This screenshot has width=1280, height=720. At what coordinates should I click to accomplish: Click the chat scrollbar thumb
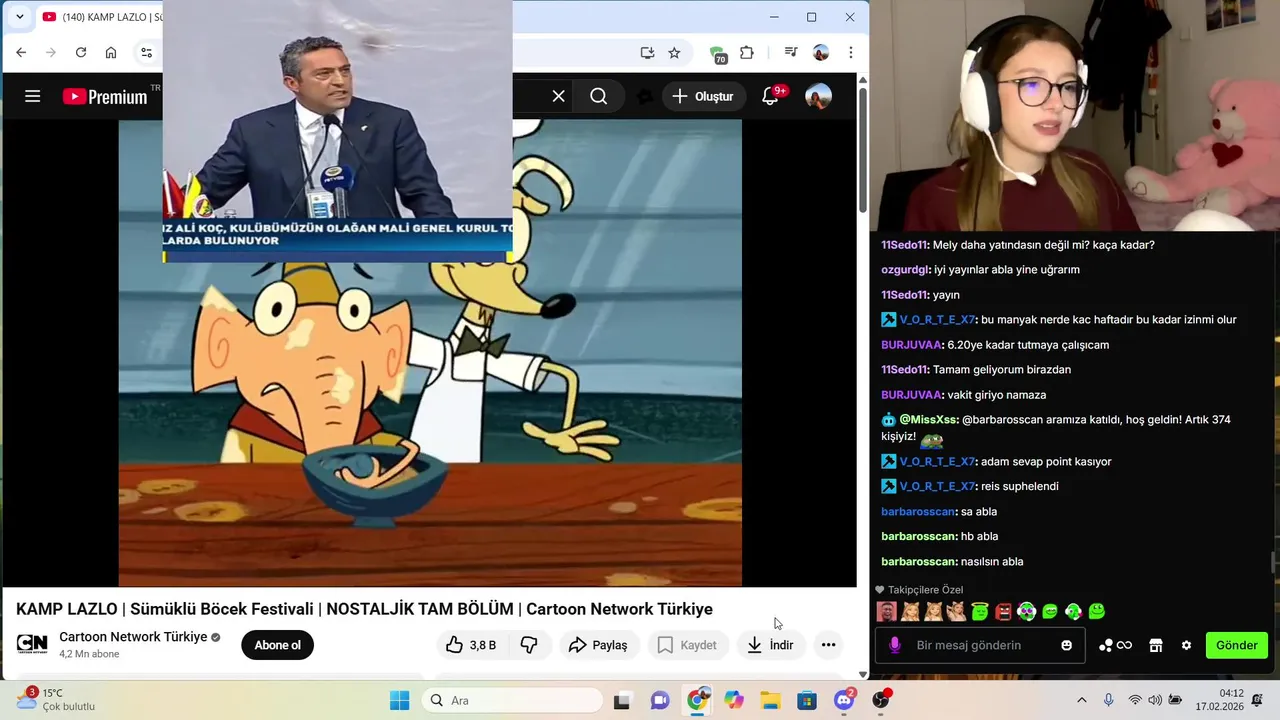point(1274,562)
